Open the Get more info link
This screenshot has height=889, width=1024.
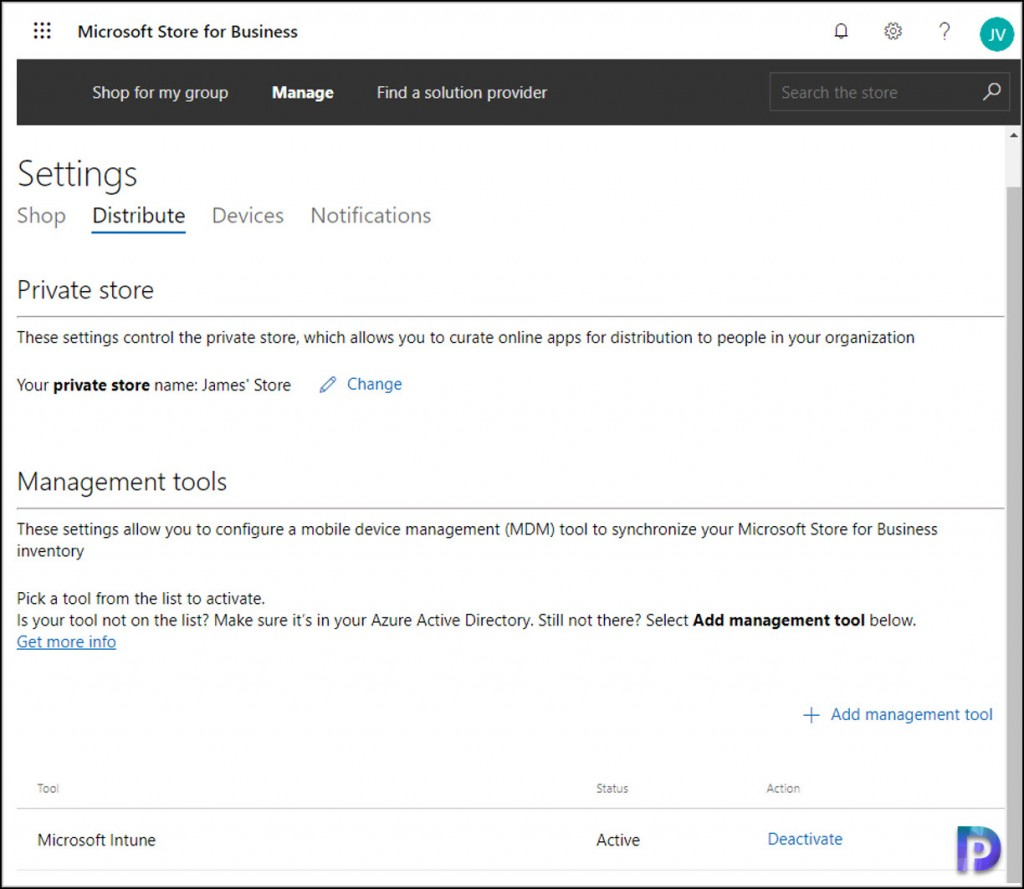(x=67, y=642)
